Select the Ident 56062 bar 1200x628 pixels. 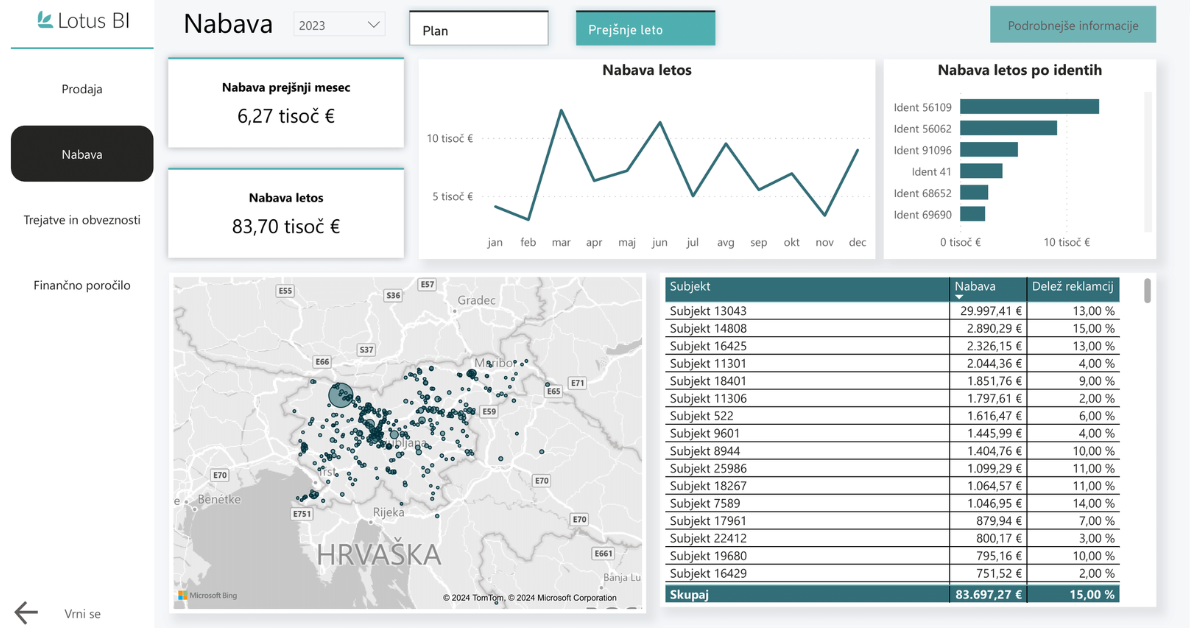pos(1008,128)
